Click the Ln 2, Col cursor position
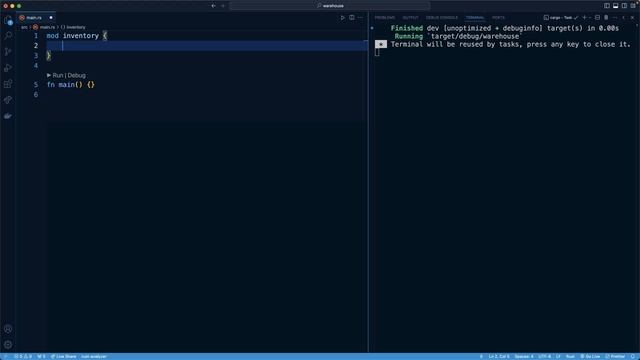This screenshot has width=640, height=360. (499, 356)
